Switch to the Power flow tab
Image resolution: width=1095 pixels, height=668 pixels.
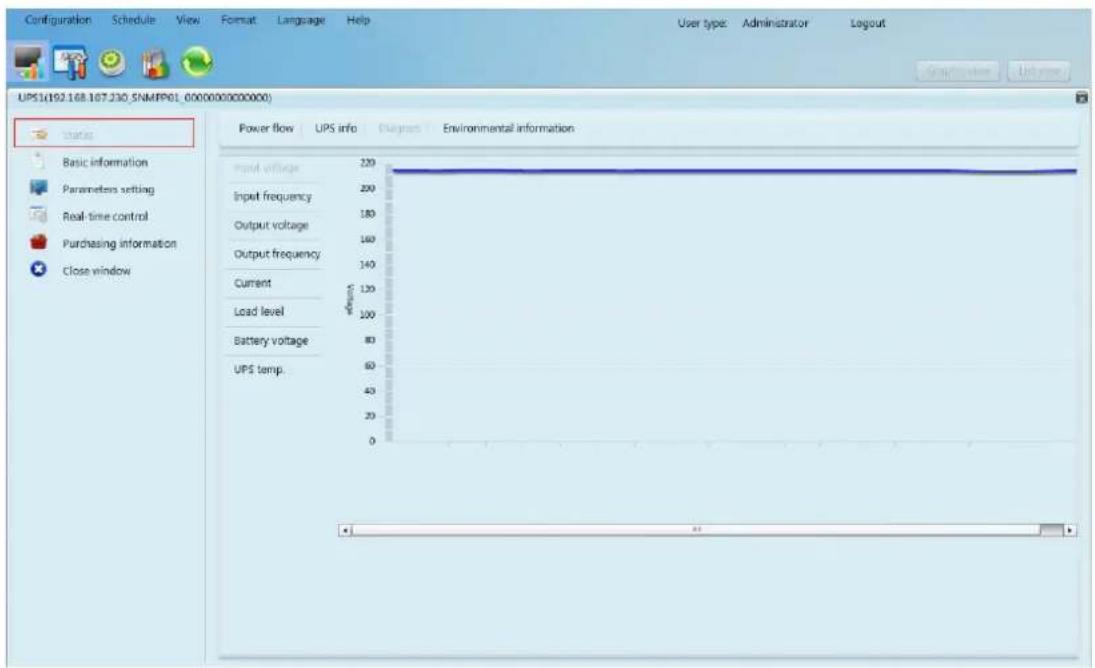coord(266,128)
